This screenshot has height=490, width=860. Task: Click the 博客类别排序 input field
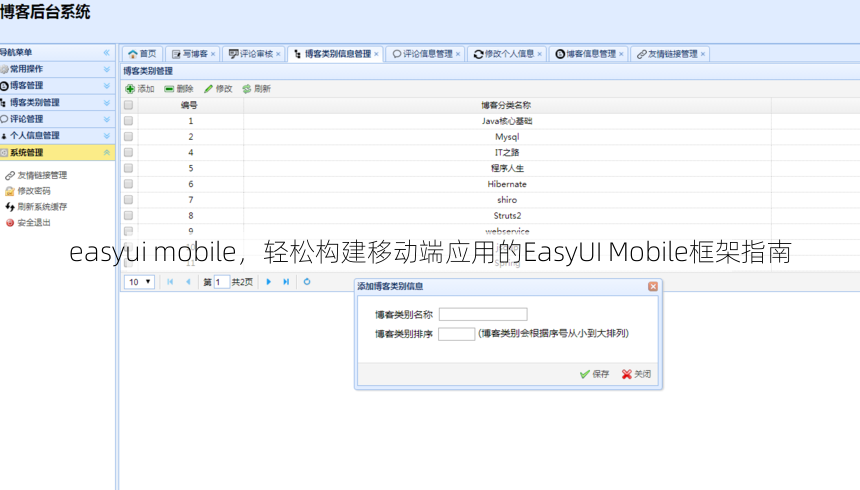457,334
